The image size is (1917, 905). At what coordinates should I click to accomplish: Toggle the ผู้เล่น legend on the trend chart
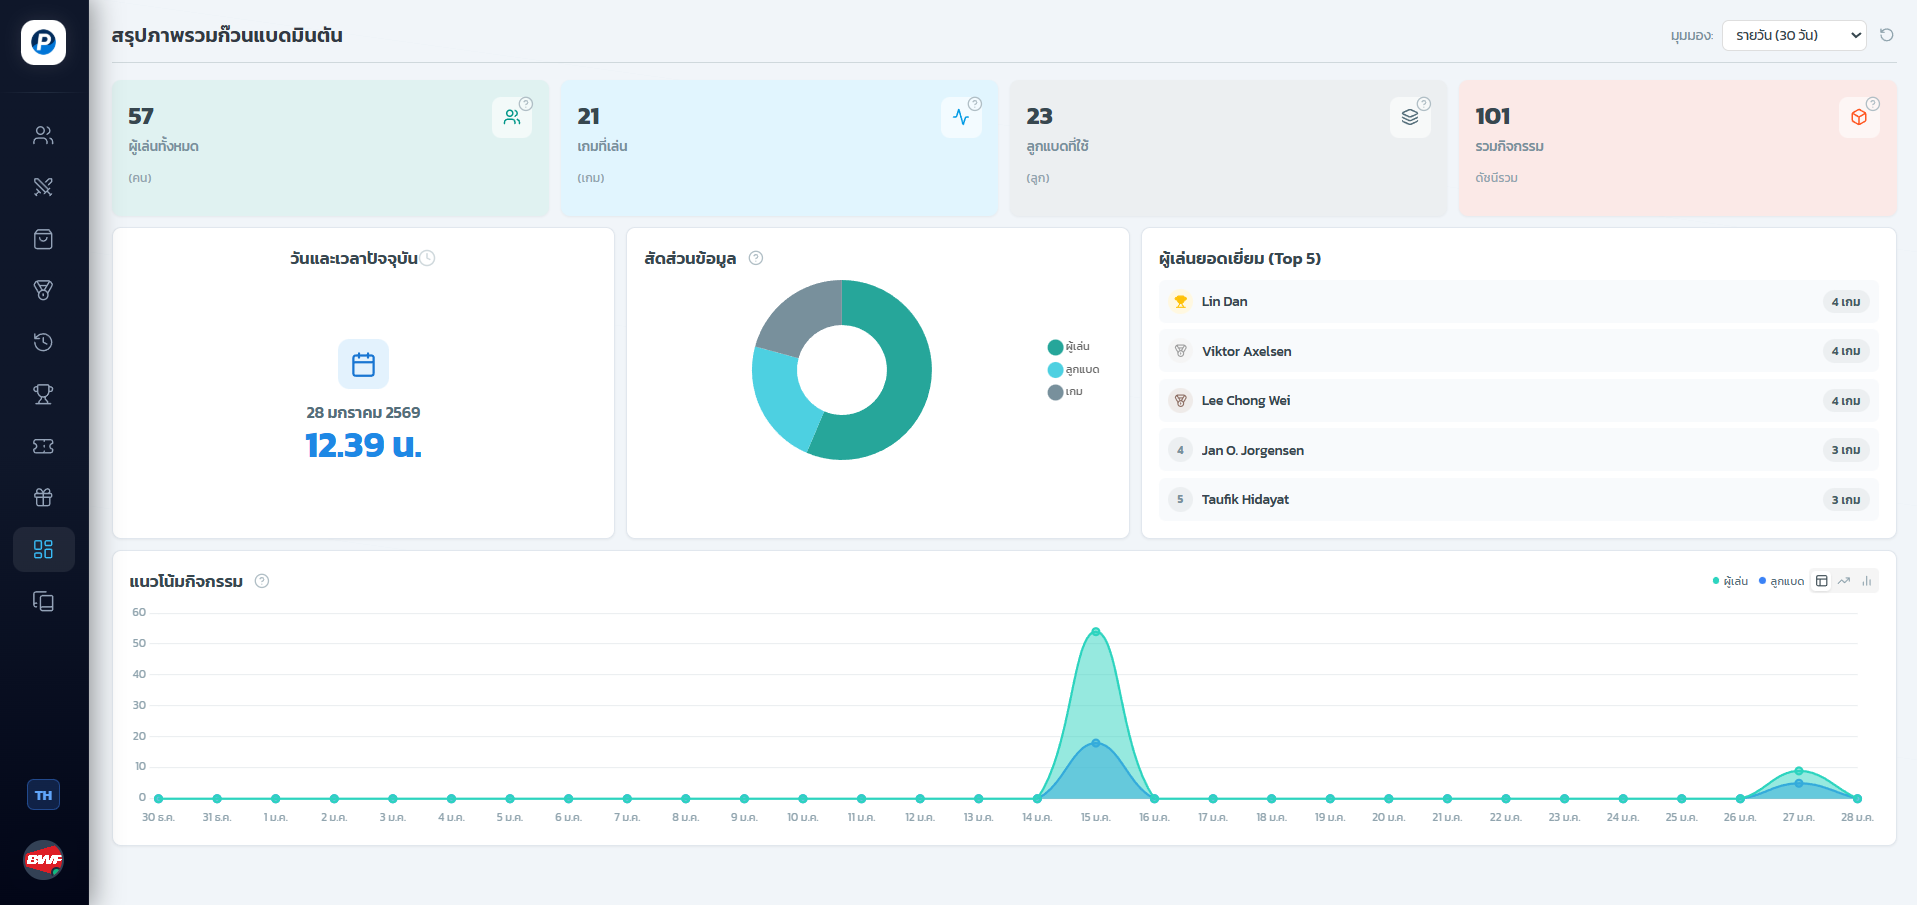pyautogui.click(x=1731, y=580)
